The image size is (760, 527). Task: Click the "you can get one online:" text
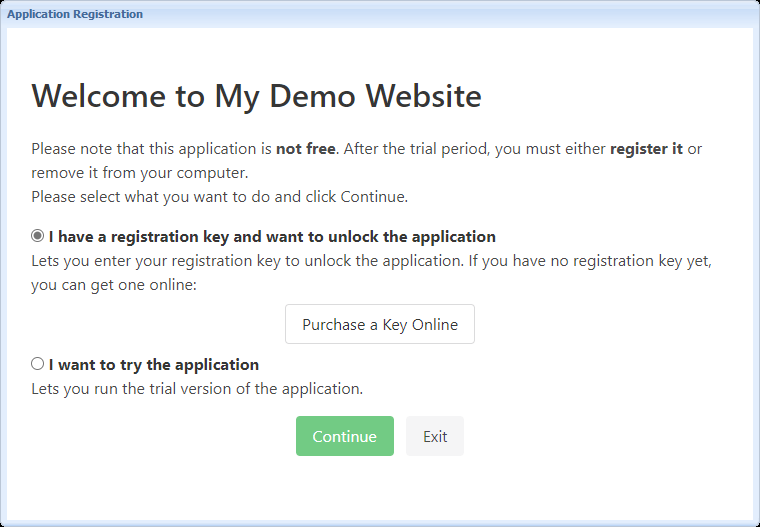[114, 285]
